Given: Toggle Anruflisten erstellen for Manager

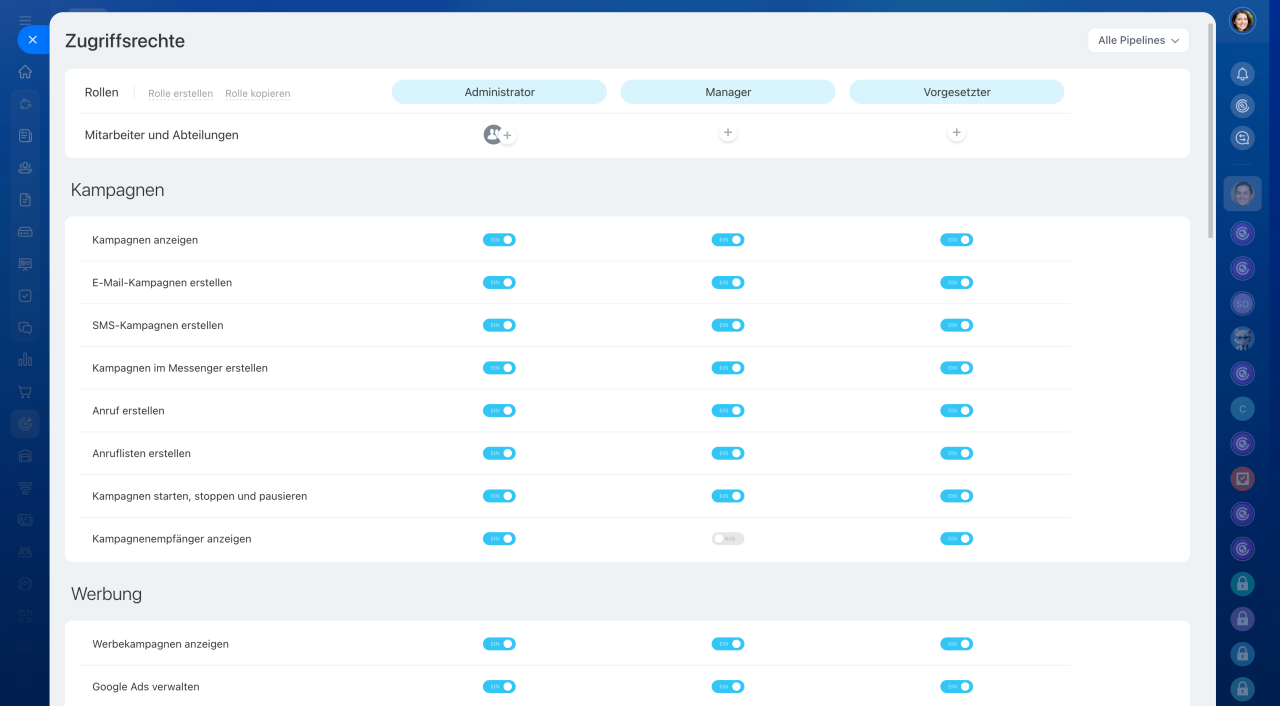Looking at the screenshot, I should click(x=728, y=453).
